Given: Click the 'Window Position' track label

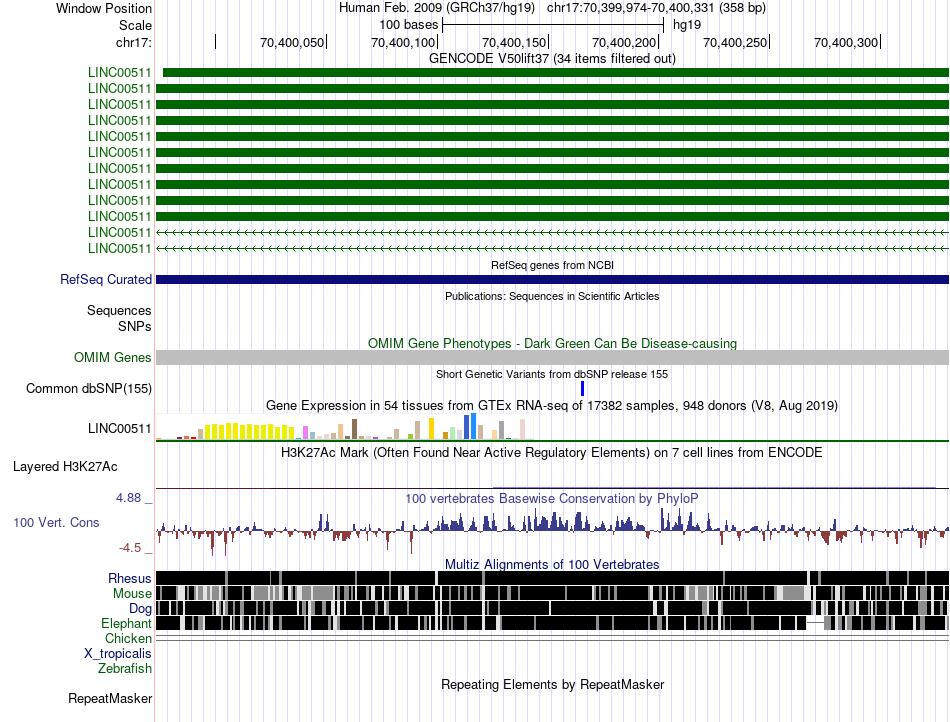Looking at the screenshot, I should click(104, 8).
